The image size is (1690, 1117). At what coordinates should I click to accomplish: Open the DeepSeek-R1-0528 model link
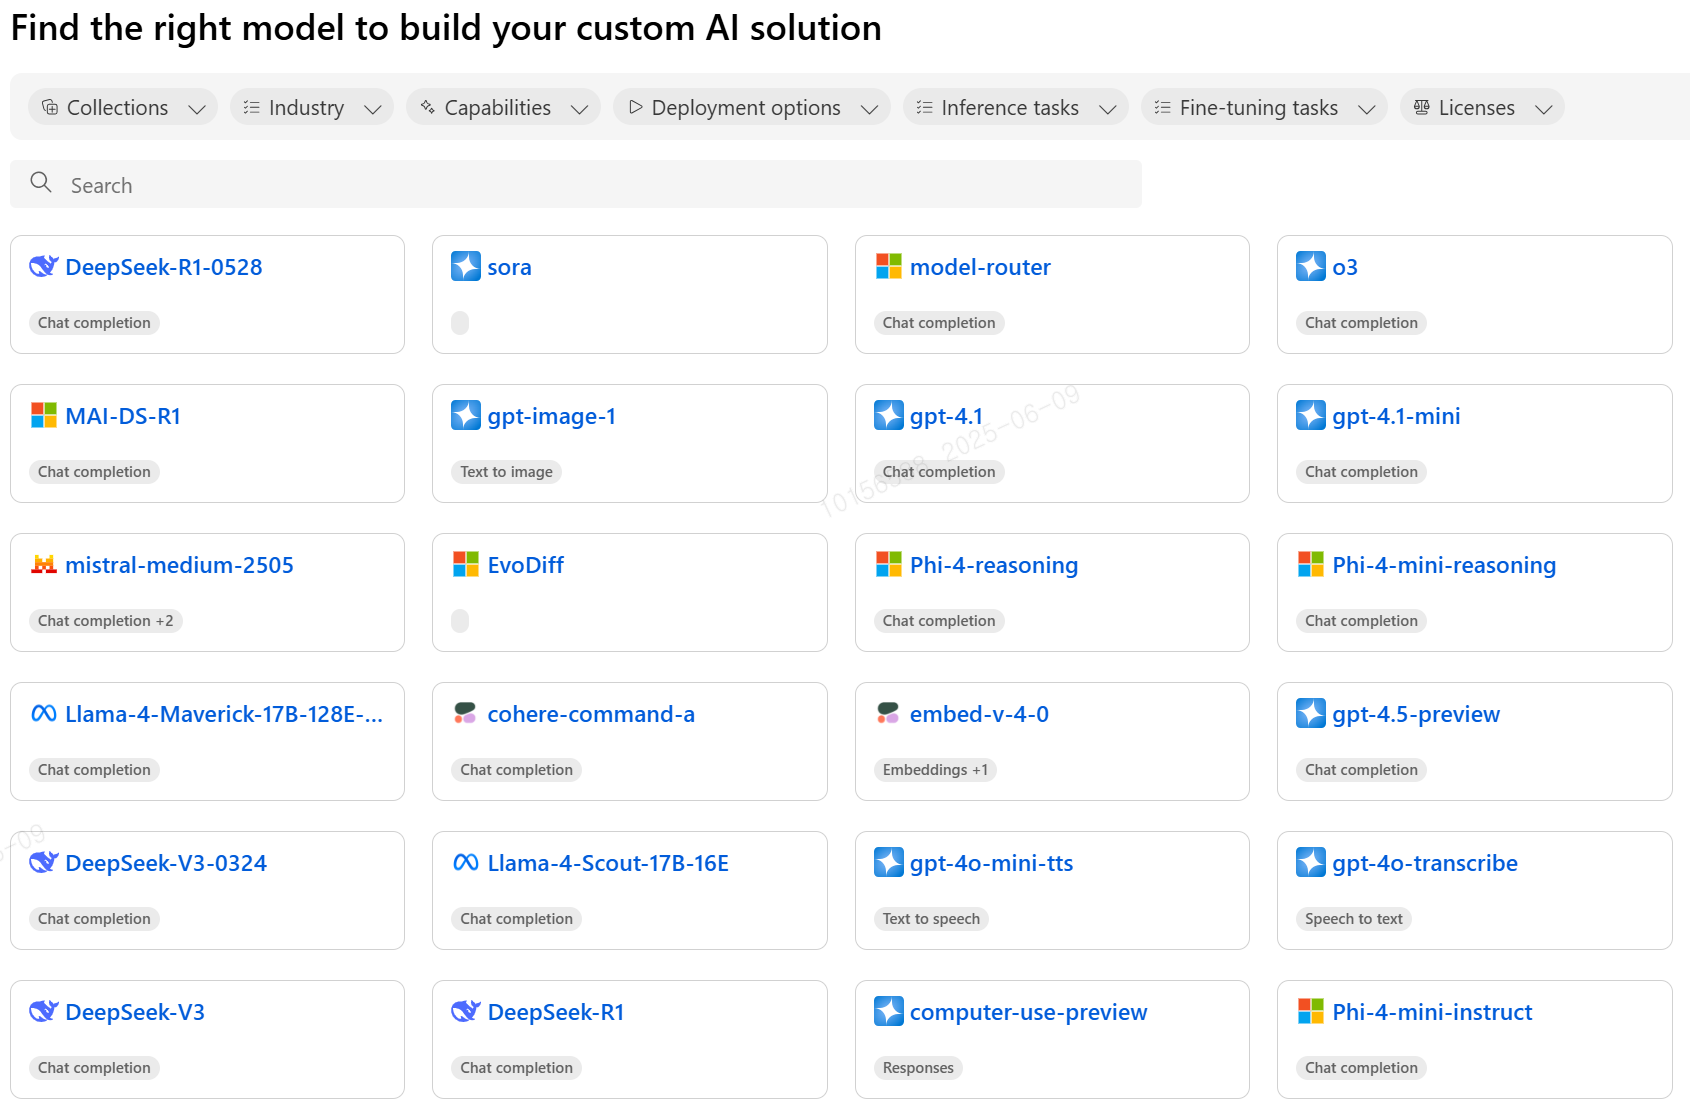click(x=164, y=267)
